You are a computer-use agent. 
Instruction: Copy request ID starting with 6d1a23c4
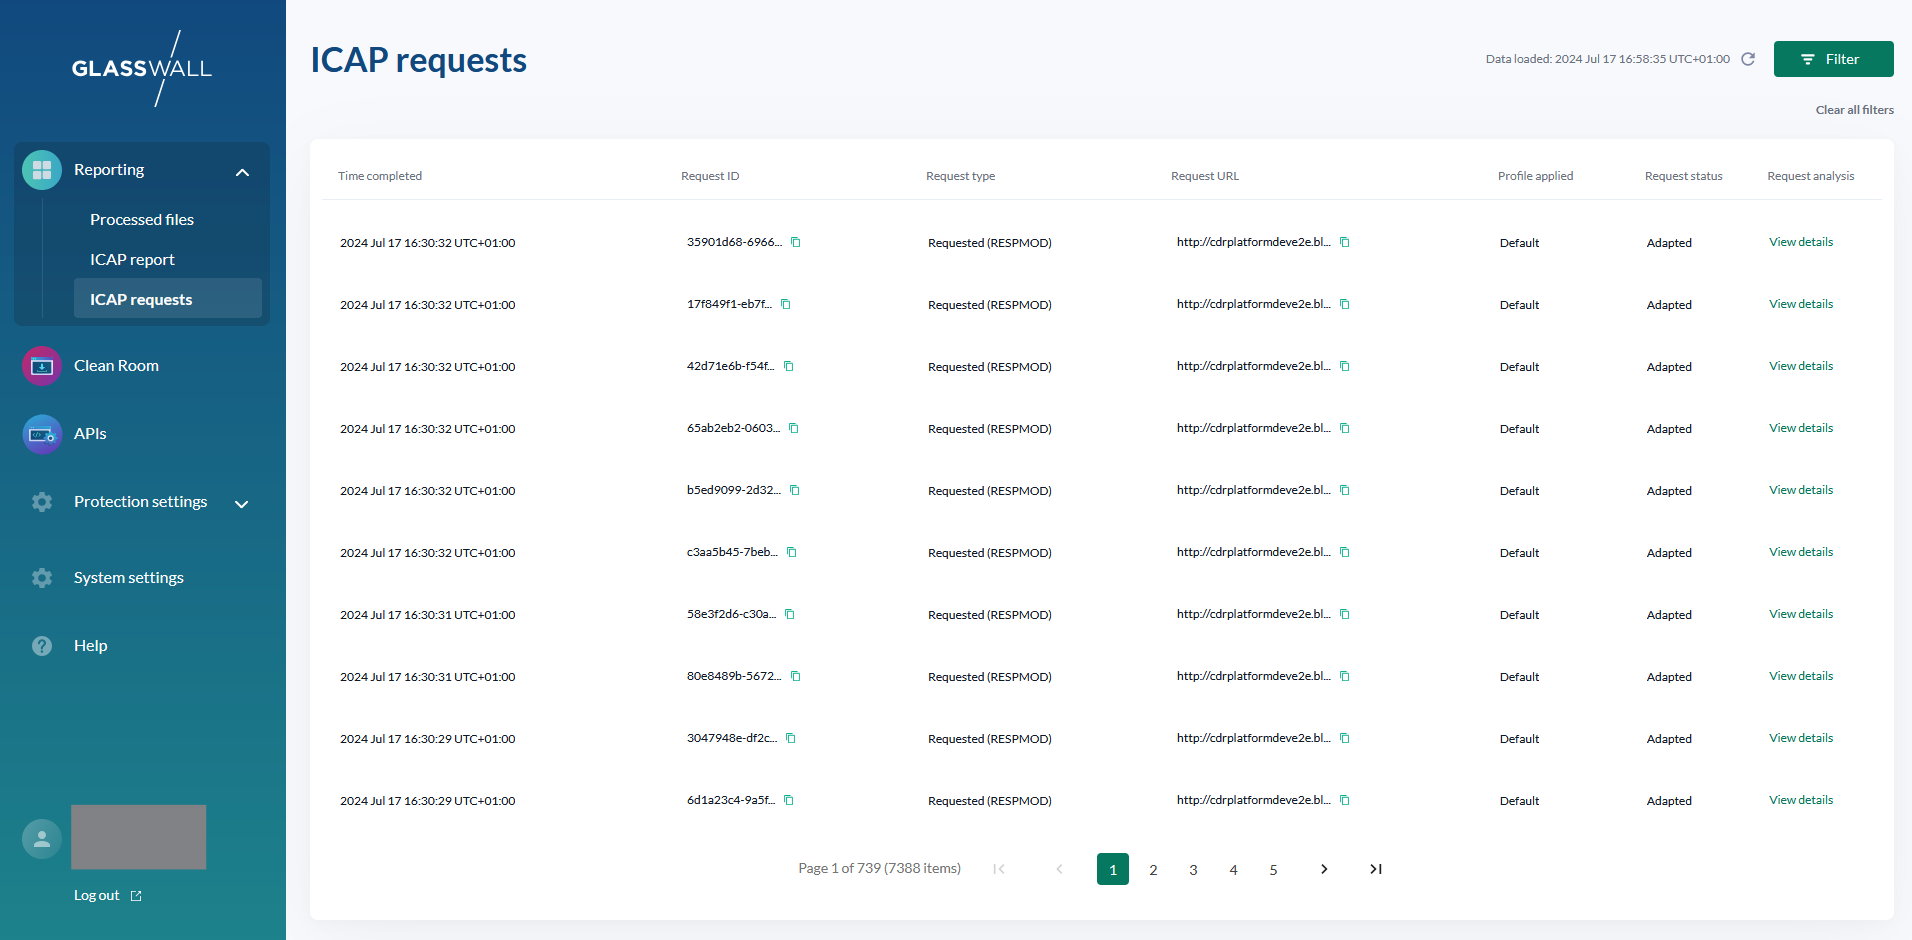pyautogui.click(x=789, y=800)
